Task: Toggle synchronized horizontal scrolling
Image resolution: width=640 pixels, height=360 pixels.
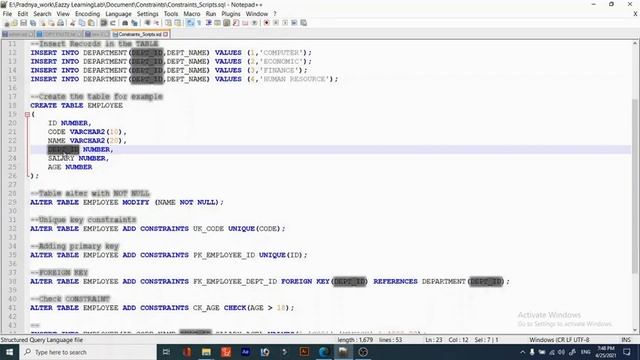Action: [178, 23]
